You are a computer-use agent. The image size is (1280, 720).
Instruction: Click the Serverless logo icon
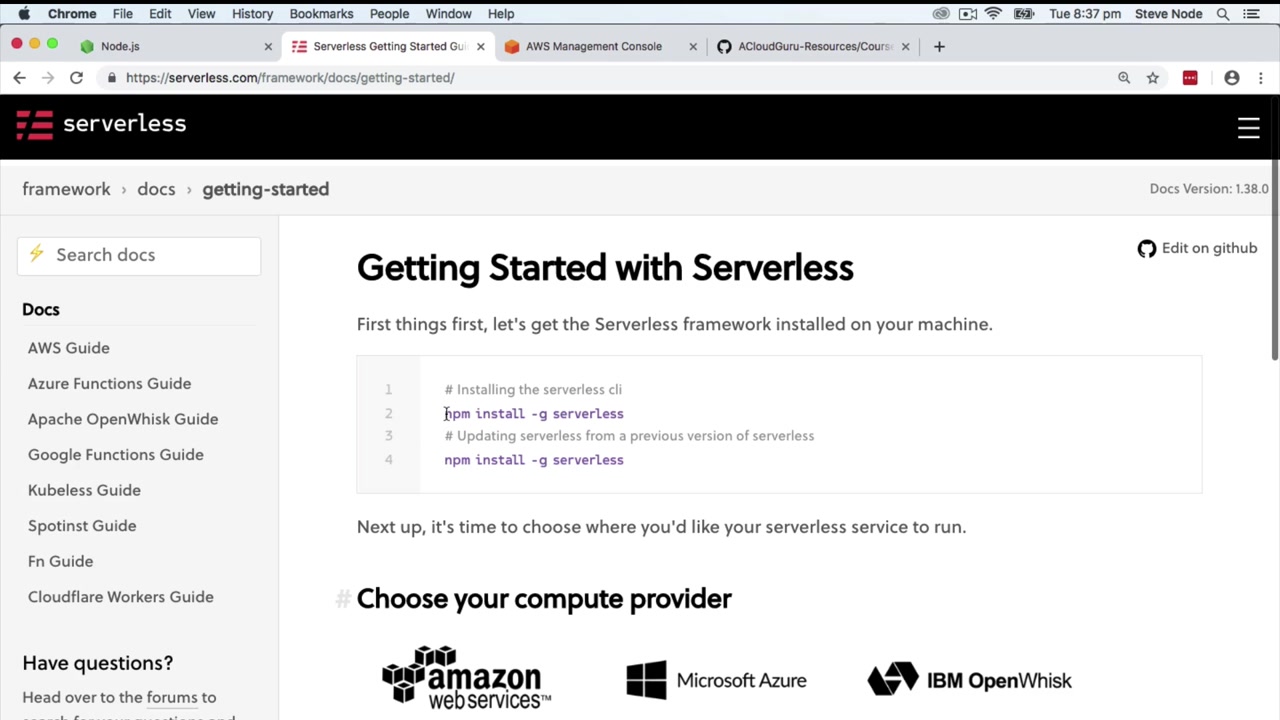pyautogui.click(x=34, y=125)
